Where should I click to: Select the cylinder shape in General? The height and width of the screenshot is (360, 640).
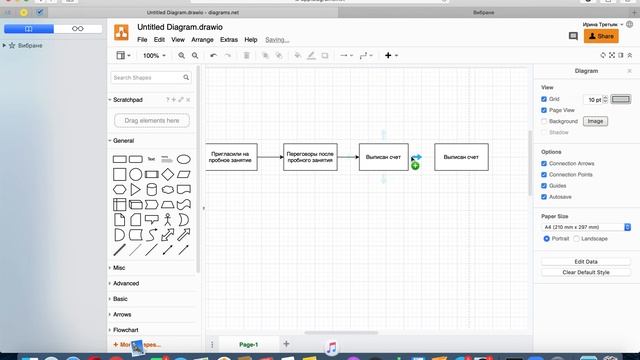point(151,189)
